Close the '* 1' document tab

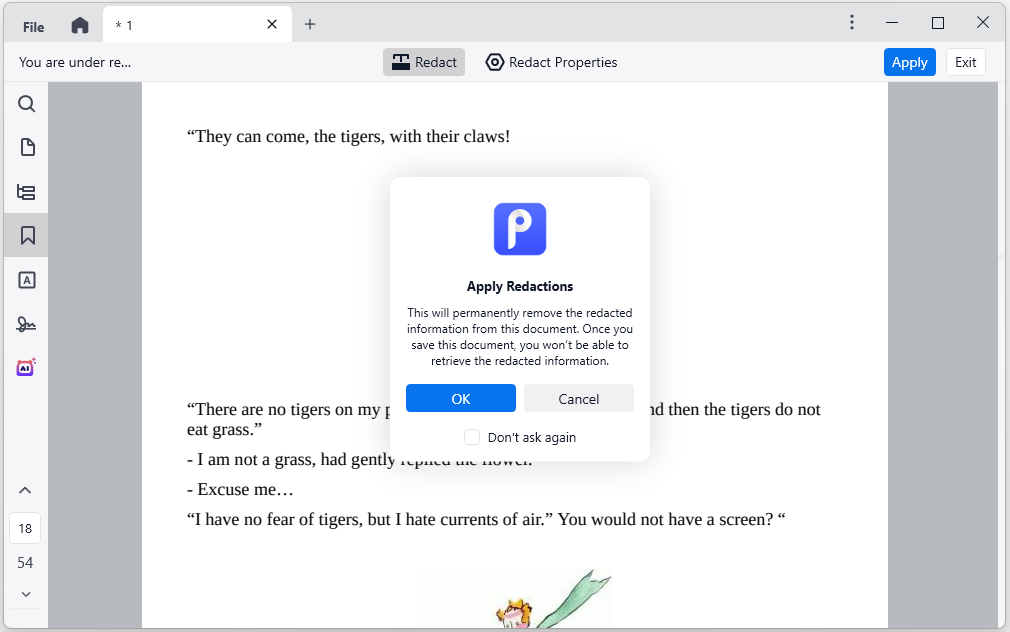(x=272, y=24)
